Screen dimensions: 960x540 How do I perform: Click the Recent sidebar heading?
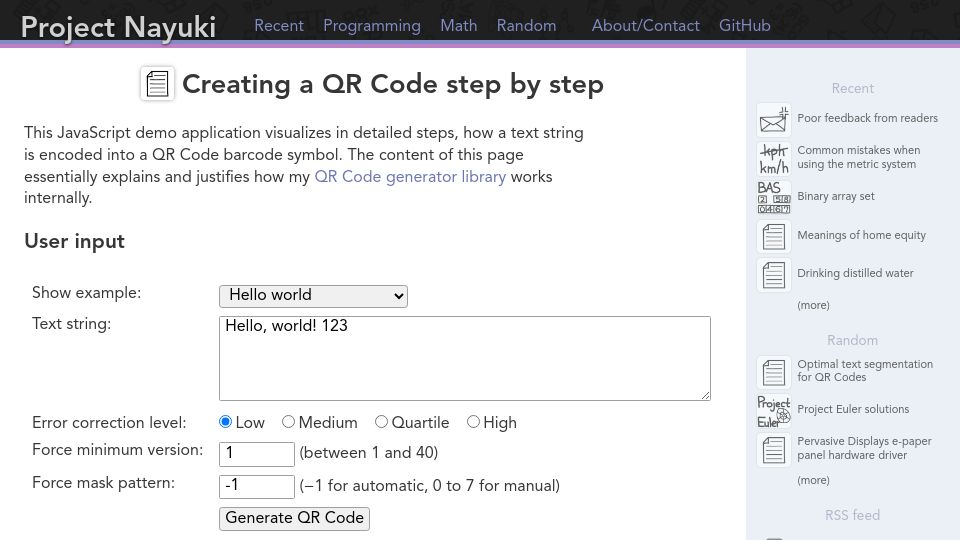pyautogui.click(x=852, y=88)
